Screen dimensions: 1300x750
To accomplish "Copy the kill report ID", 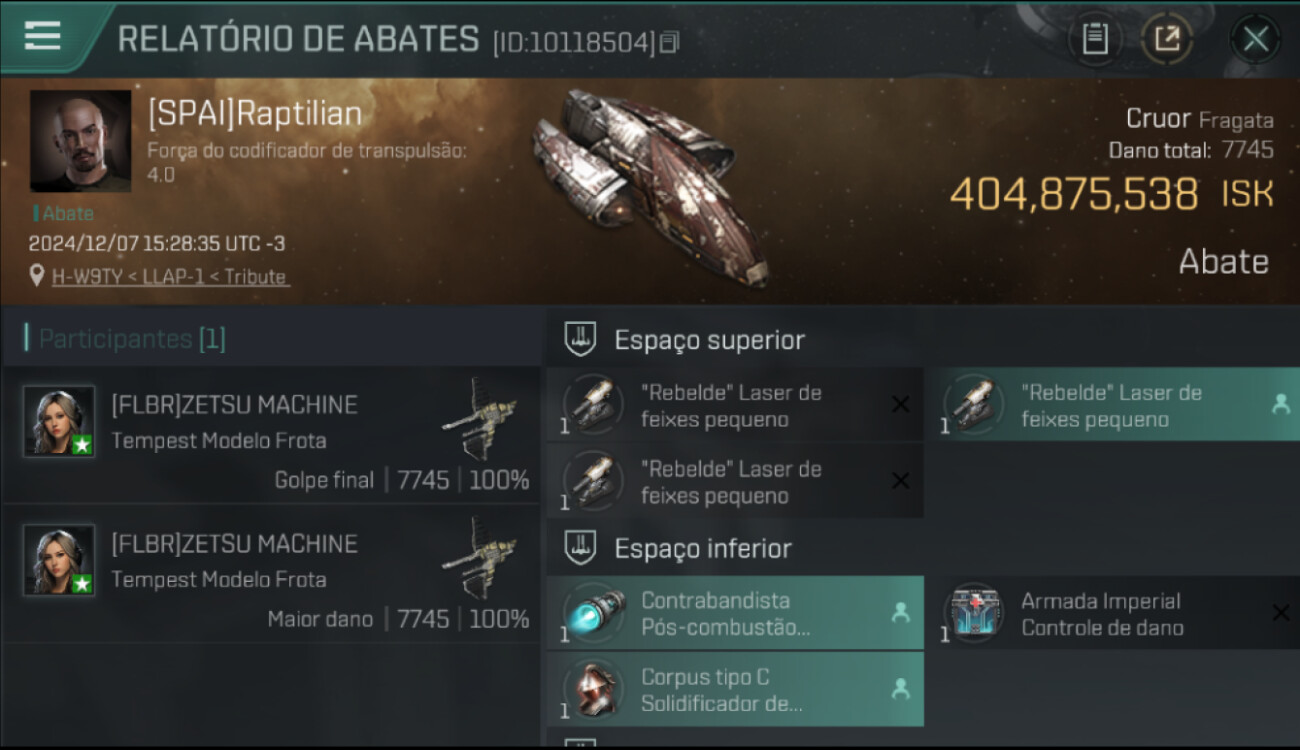I will (670, 42).
